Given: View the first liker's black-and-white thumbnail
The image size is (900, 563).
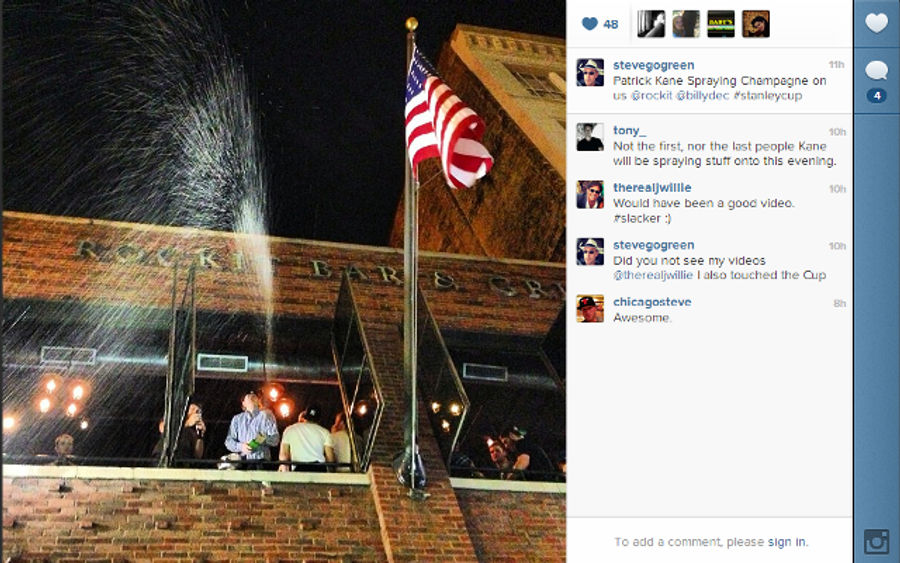Looking at the screenshot, I should click(651, 24).
